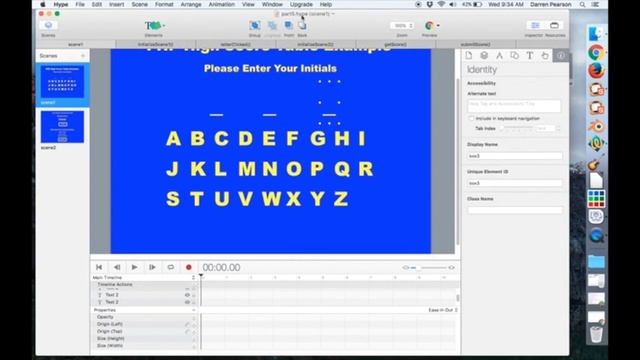The image size is (640, 360).
Task: Toggle the red record button
Action: [x=189, y=267]
